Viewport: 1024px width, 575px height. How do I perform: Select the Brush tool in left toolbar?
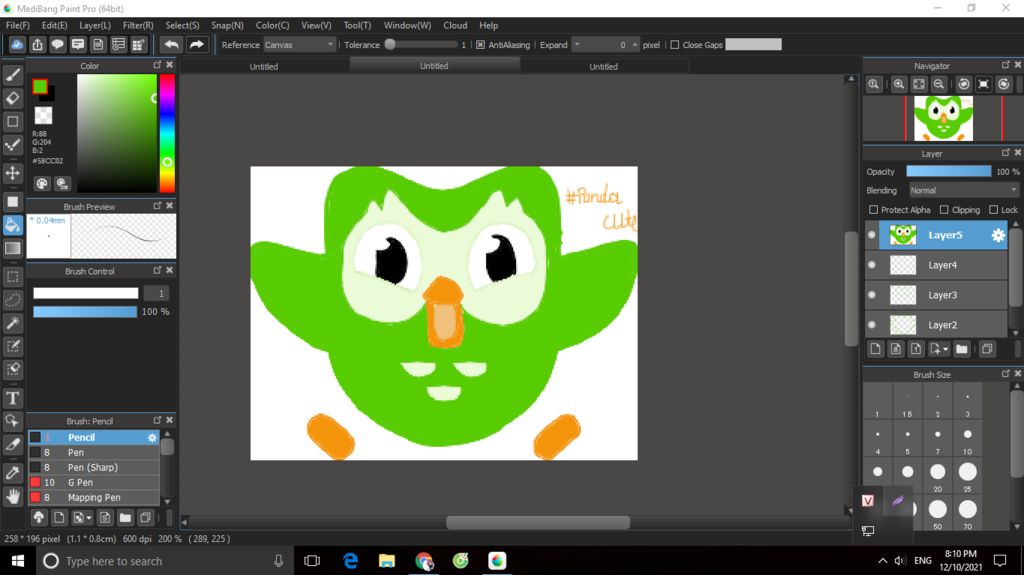(x=12, y=75)
